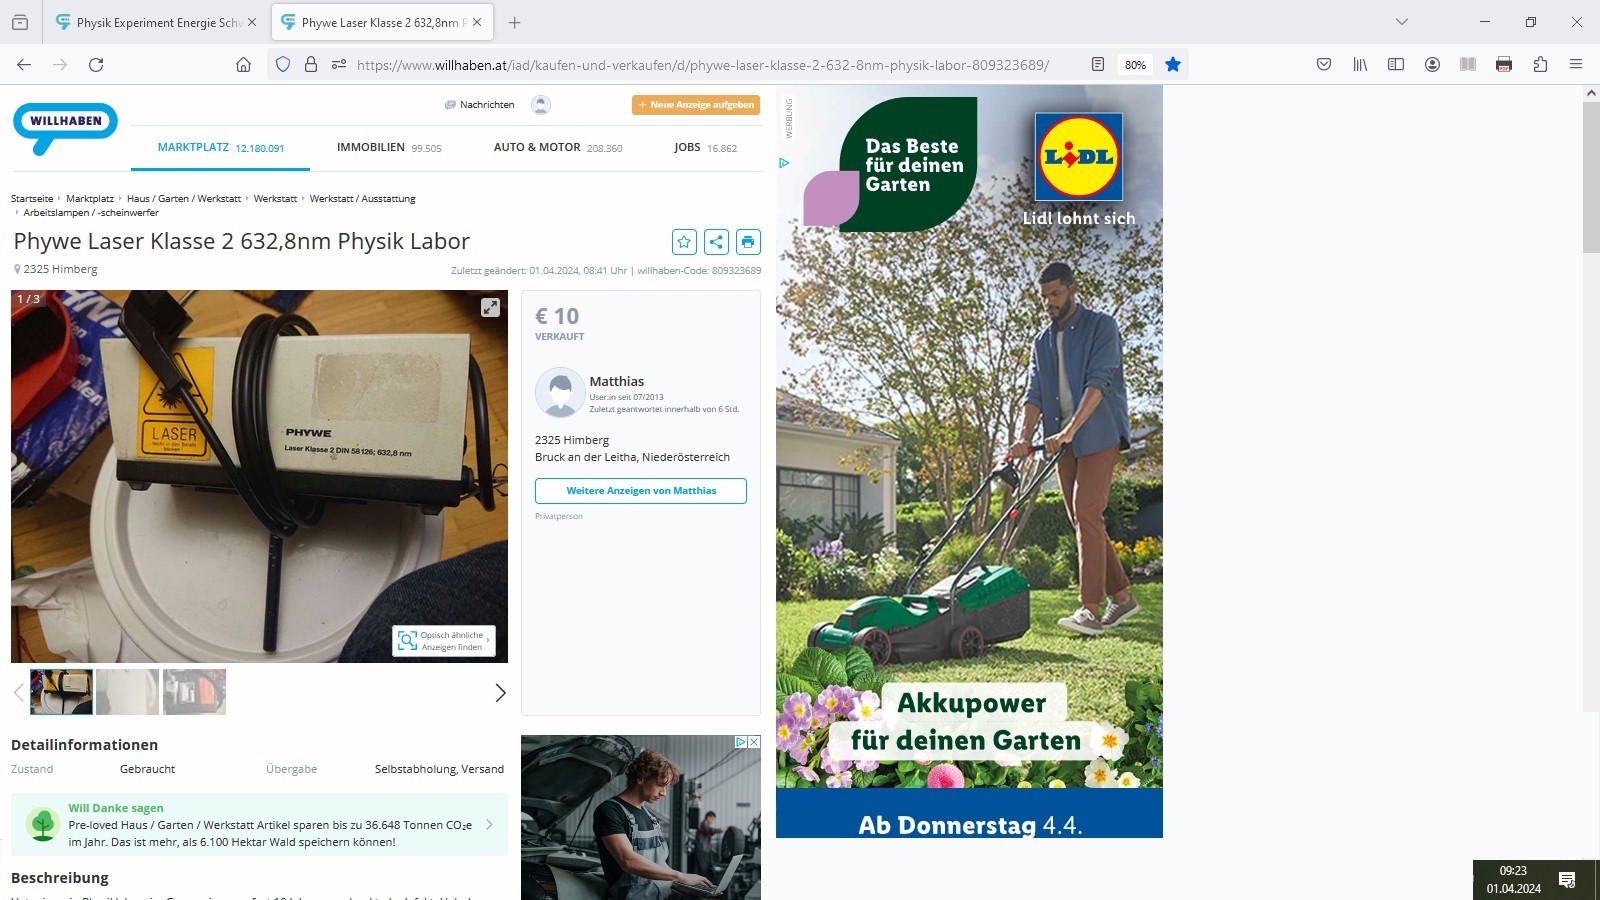This screenshot has height=900, width=1600.
Task: Open seller Matthias's profile picture
Action: pos(560,392)
